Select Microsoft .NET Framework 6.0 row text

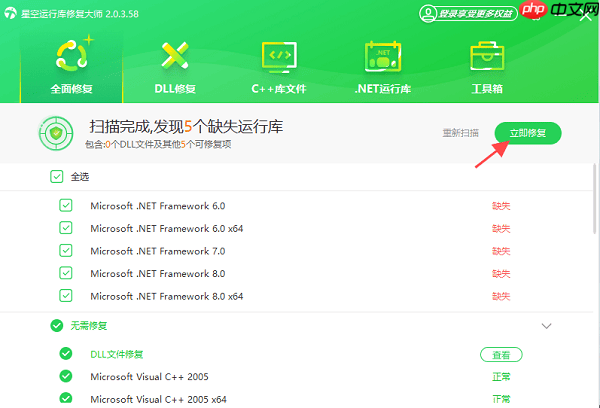(x=158, y=206)
